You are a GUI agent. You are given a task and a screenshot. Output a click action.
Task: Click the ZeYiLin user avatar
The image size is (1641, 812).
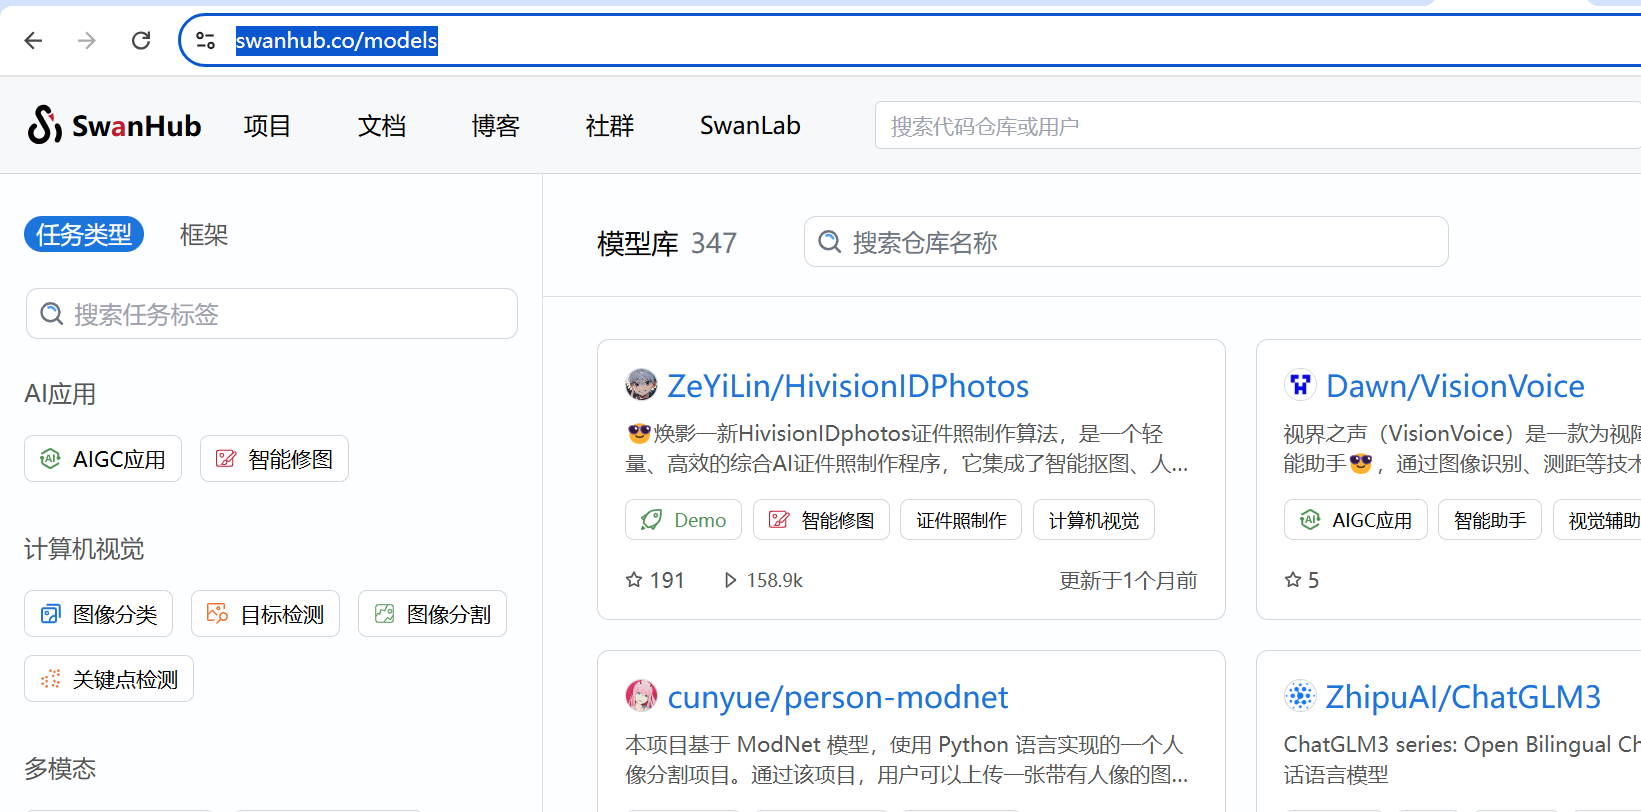641,385
